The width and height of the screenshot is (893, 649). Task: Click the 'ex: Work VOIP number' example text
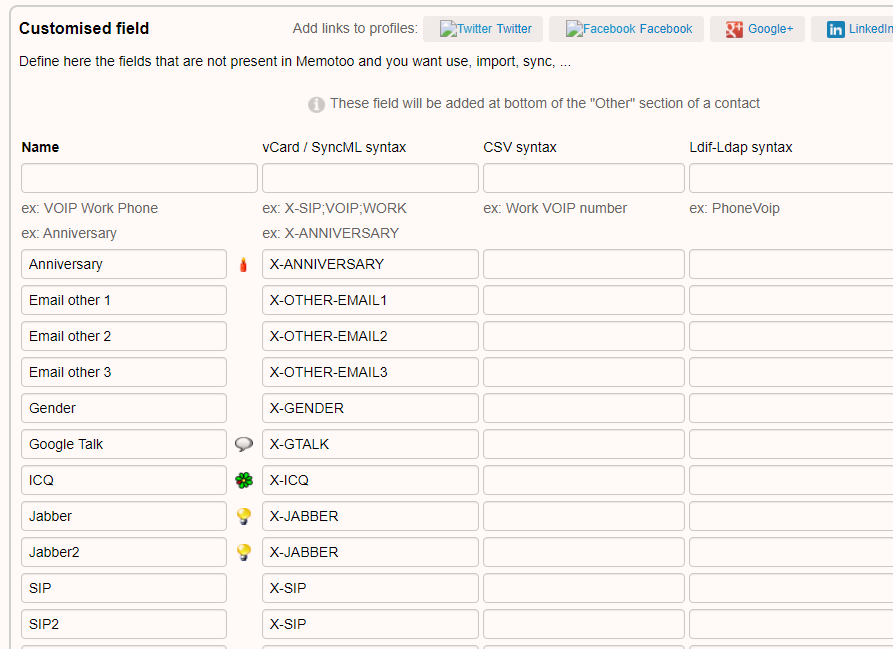[x=555, y=208]
